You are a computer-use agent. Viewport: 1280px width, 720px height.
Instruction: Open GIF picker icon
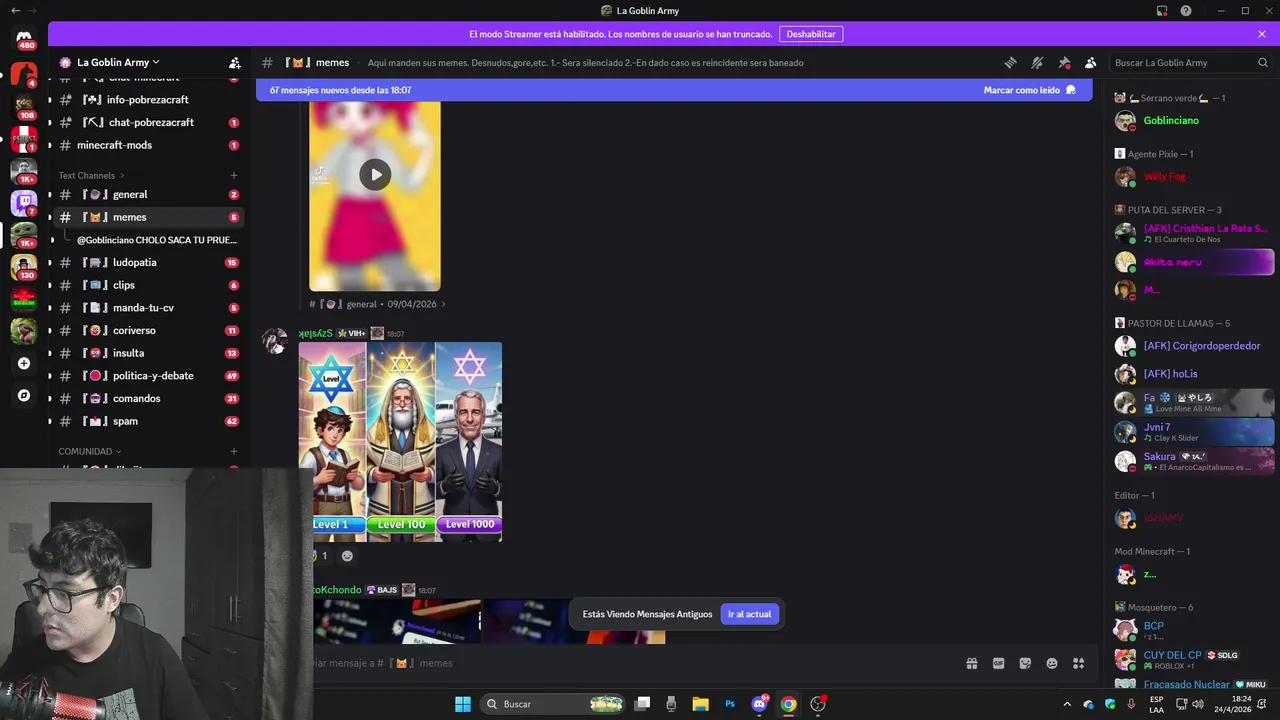(998, 663)
